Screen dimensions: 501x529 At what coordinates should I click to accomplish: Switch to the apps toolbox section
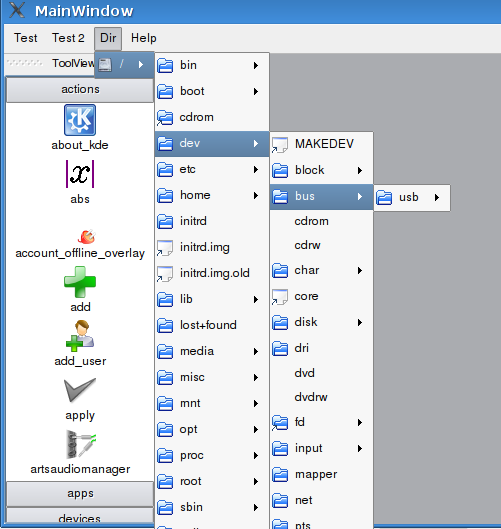tap(80, 493)
